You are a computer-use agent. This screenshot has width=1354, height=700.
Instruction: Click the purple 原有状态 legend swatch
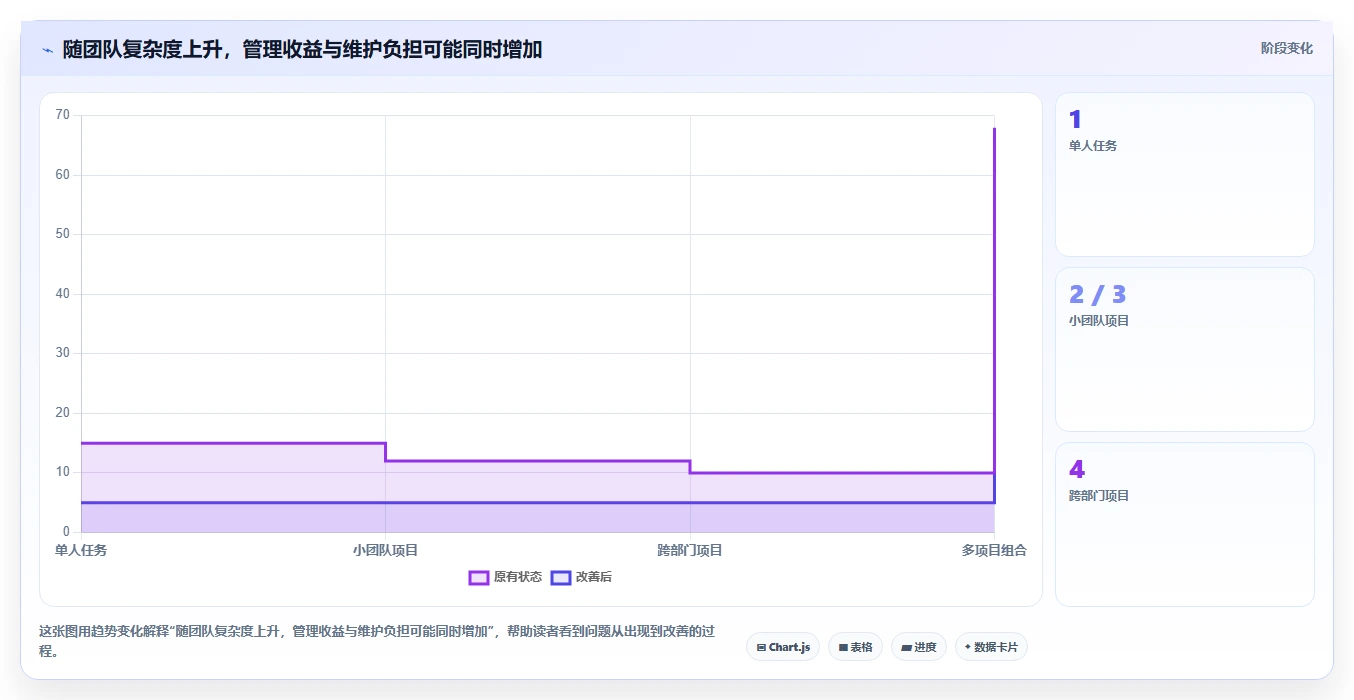coord(479,577)
